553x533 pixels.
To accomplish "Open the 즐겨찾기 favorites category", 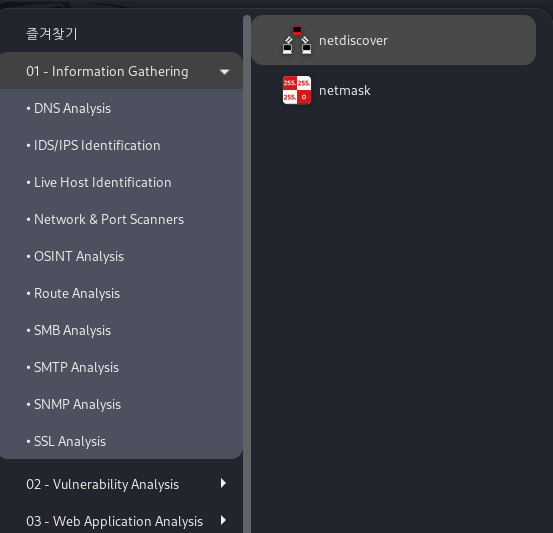I will click(x=121, y=34).
